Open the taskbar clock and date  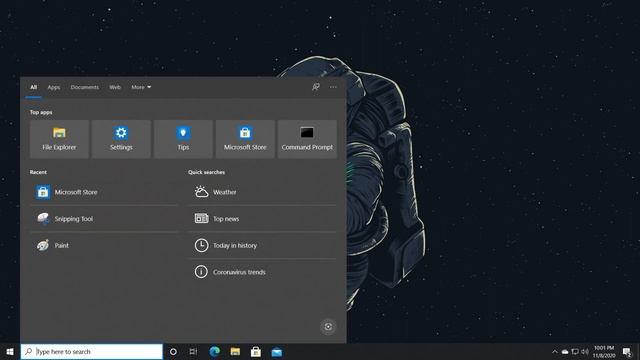604,351
